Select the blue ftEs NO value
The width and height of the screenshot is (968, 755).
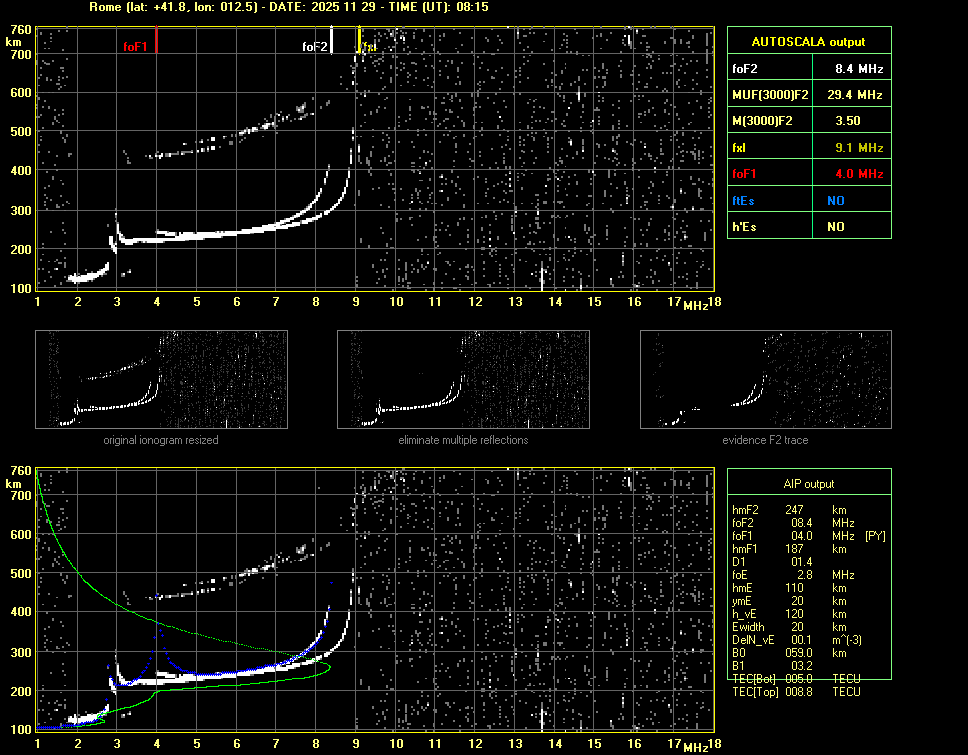pos(835,200)
